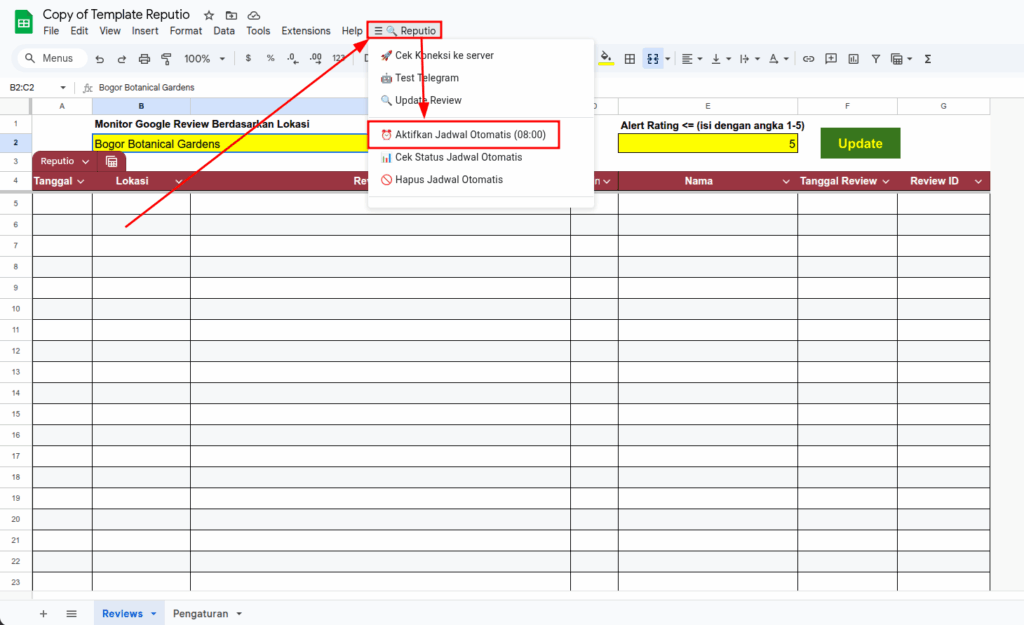Open the functions sigma icon
The height and width of the screenshot is (625, 1024).
[x=928, y=59]
